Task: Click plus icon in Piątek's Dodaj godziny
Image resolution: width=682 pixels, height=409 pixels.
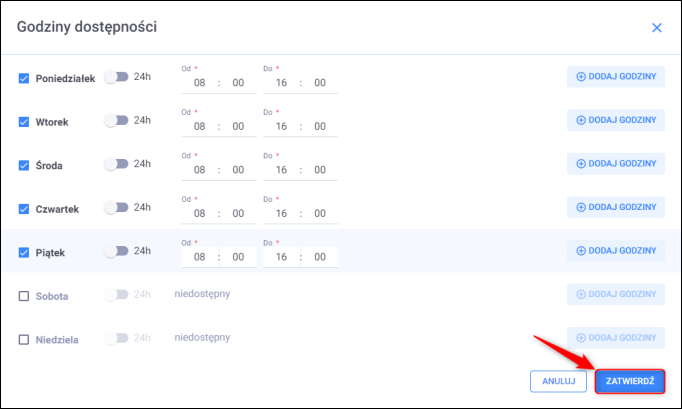Action: [x=581, y=251]
